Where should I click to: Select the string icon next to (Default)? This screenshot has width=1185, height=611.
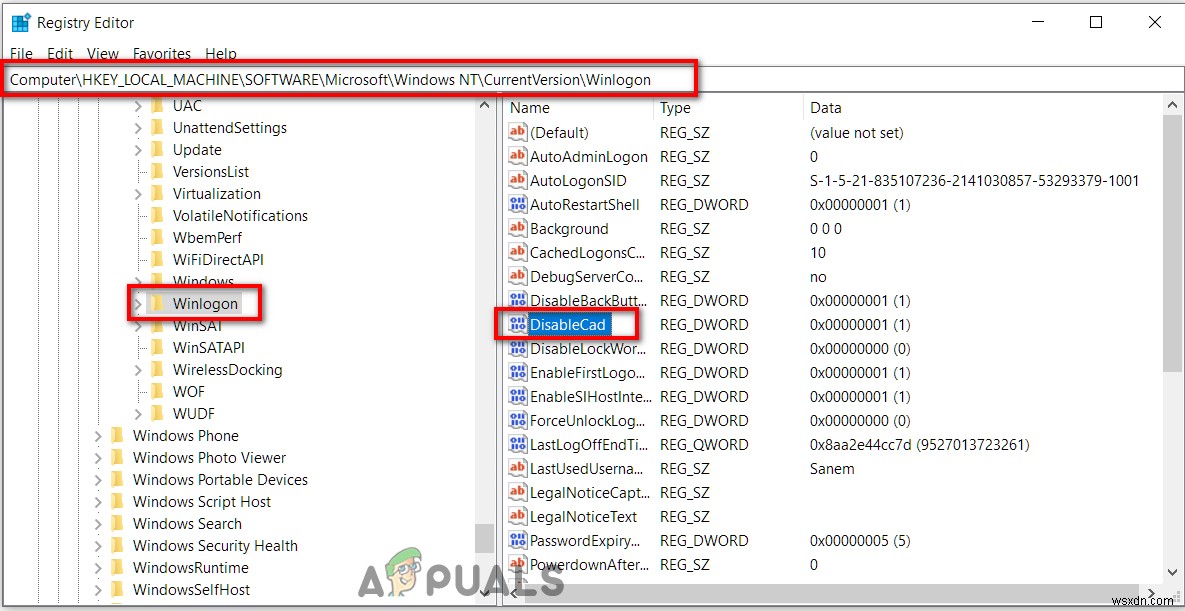(518, 132)
